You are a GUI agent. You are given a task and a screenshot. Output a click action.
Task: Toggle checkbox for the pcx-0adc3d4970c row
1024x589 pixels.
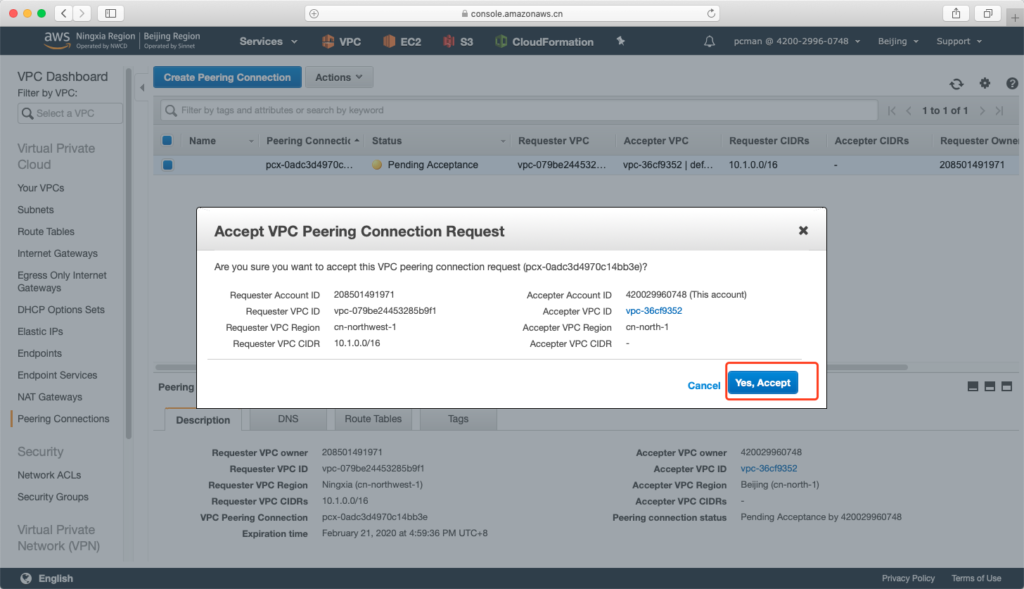click(167, 165)
